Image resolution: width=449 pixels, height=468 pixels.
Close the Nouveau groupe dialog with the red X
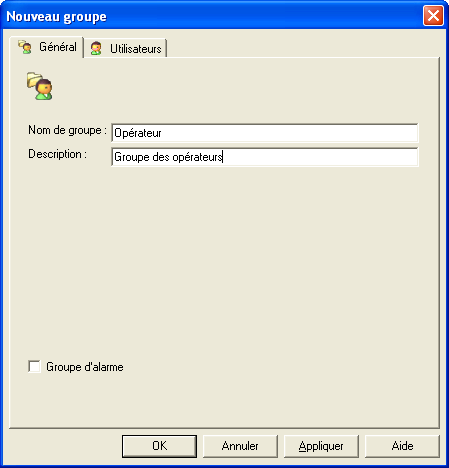[433, 16]
